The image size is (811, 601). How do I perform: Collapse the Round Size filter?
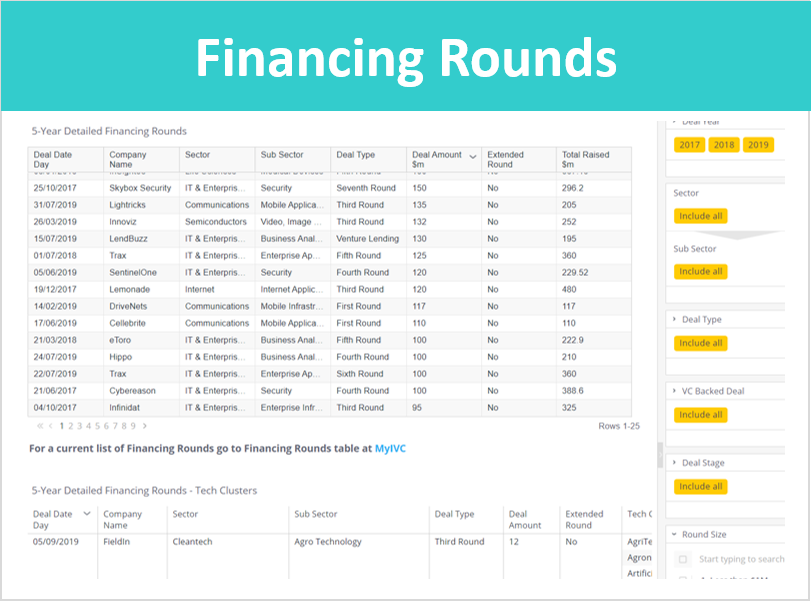coord(674,534)
